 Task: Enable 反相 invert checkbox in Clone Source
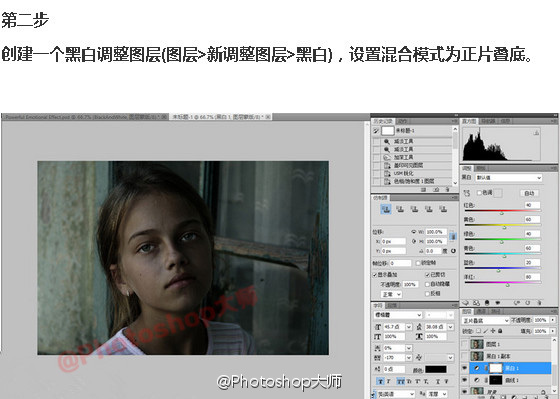click(428, 294)
